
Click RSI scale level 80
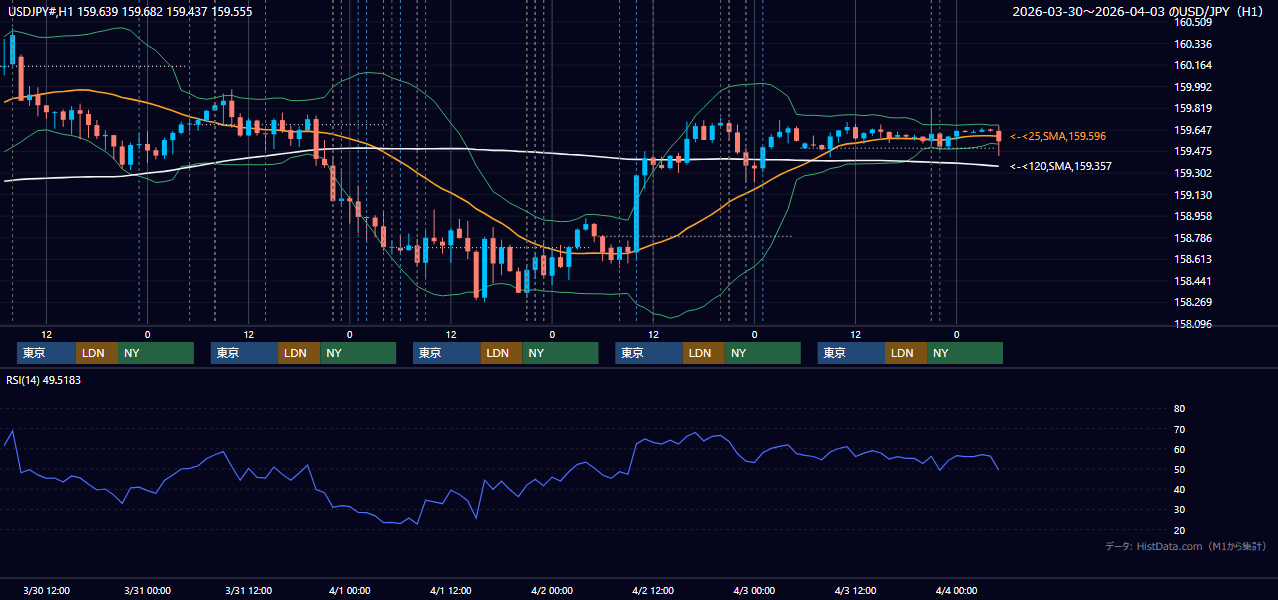(1179, 409)
